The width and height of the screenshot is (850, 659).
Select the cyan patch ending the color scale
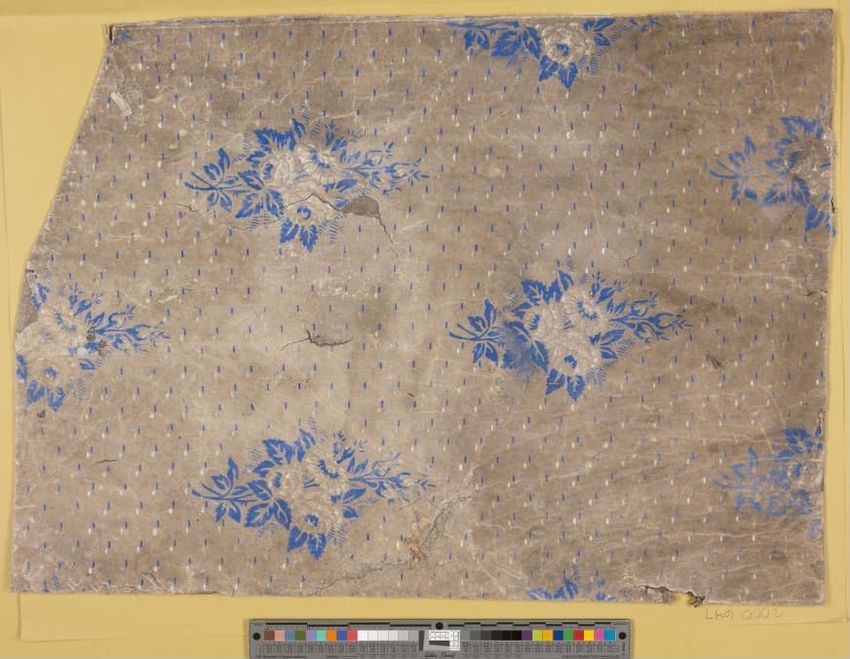[610, 635]
